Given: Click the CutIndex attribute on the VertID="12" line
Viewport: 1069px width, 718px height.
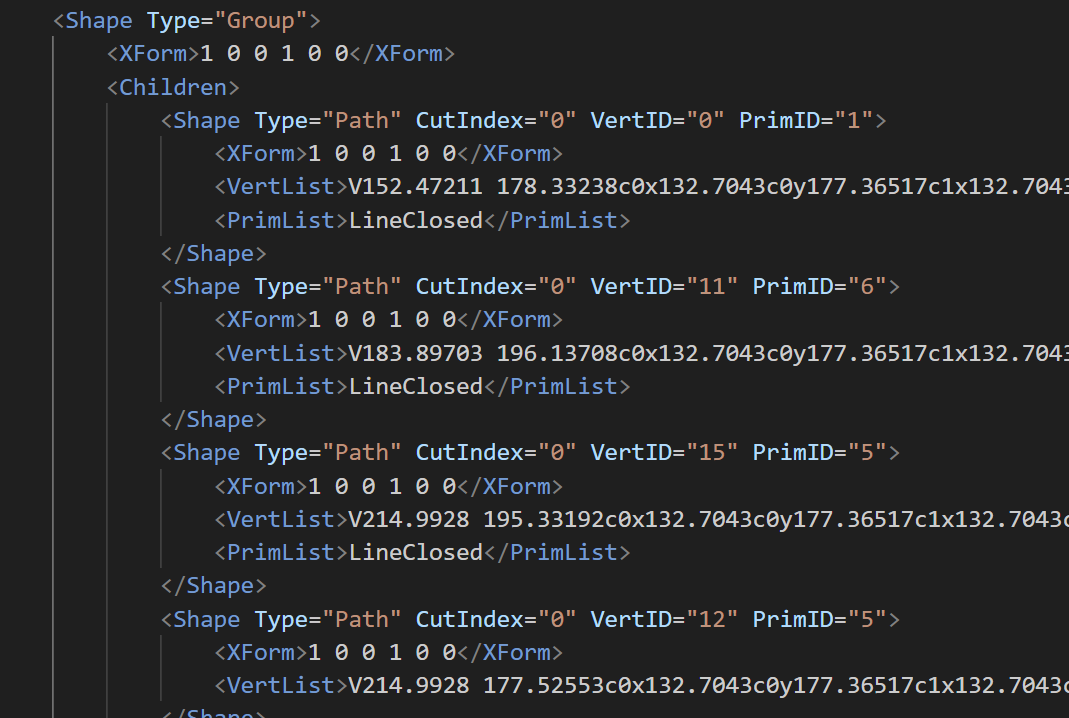Looking at the screenshot, I should (x=470, y=618).
